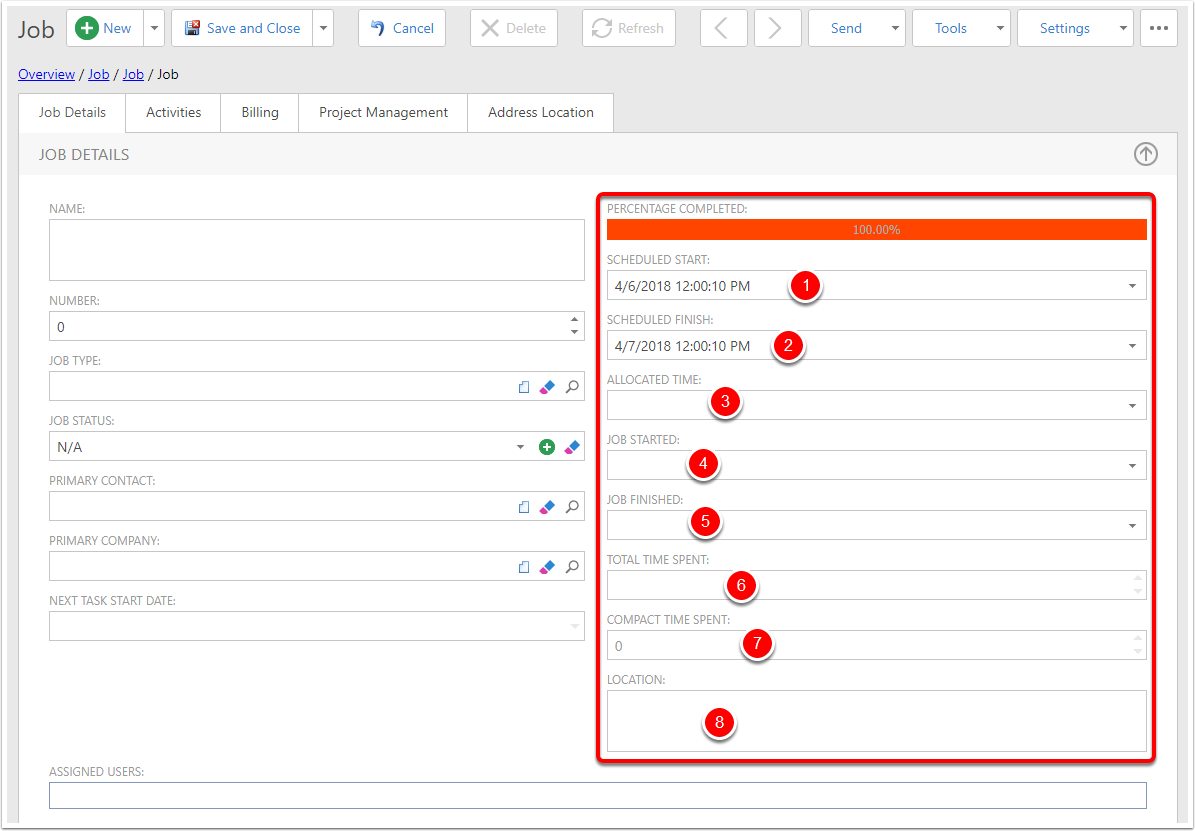Open the Allocated Time dropdown arrow
The height and width of the screenshot is (831, 1195).
click(1132, 406)
